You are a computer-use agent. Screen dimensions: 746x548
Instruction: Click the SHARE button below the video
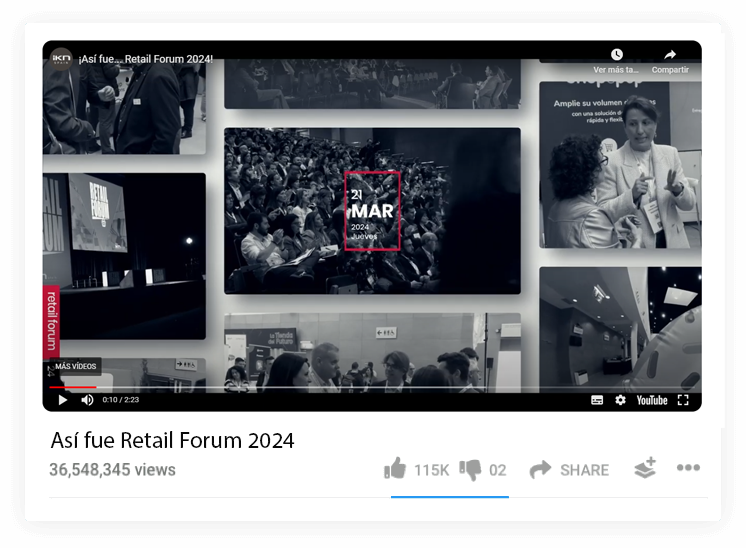click(x=569, y=470)
